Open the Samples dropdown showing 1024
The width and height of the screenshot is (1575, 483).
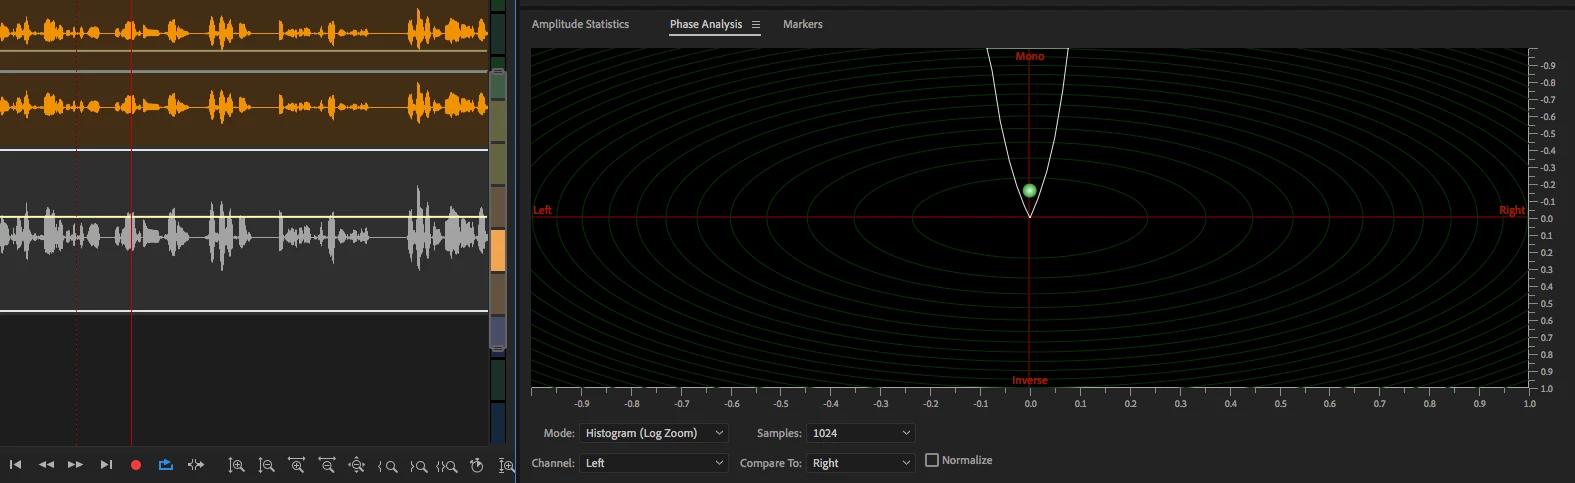[861, 433]
